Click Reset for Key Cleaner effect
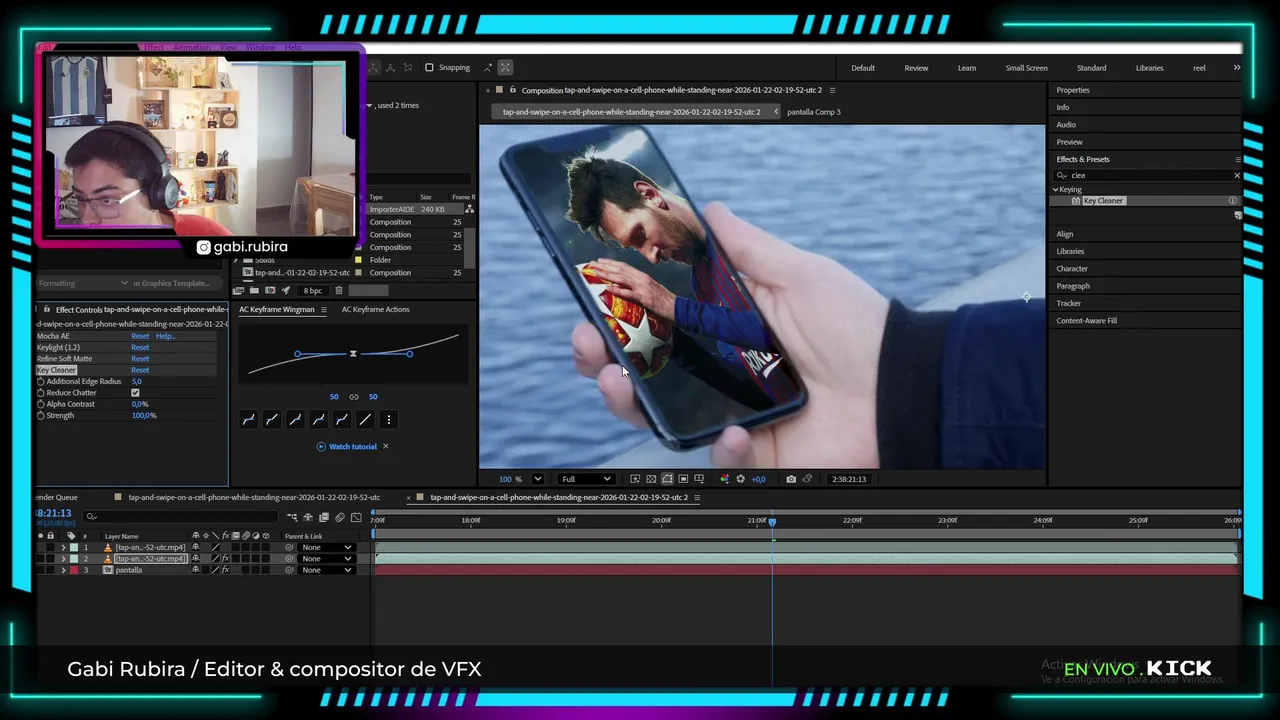 140,370
